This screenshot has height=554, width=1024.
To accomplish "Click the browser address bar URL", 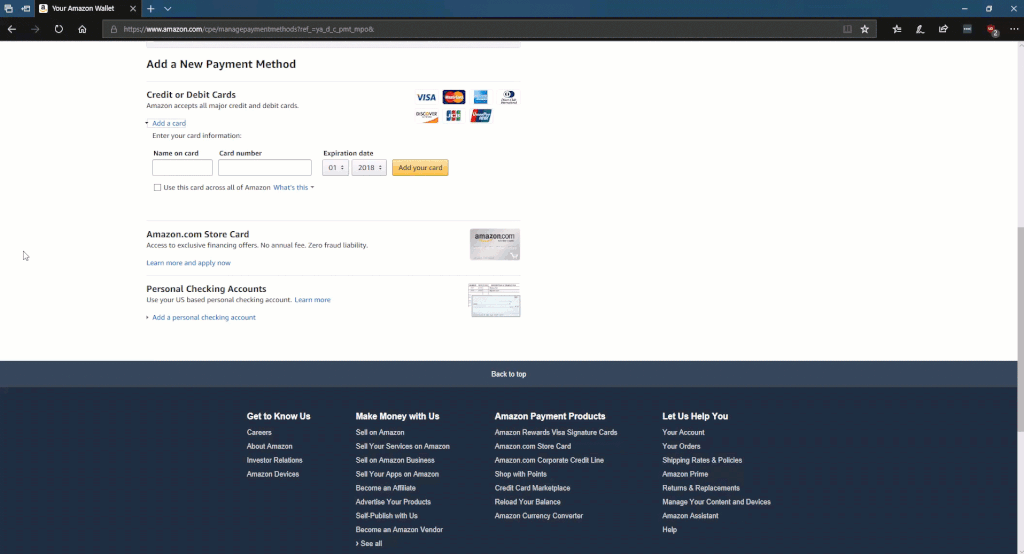I will coord(248,29).
